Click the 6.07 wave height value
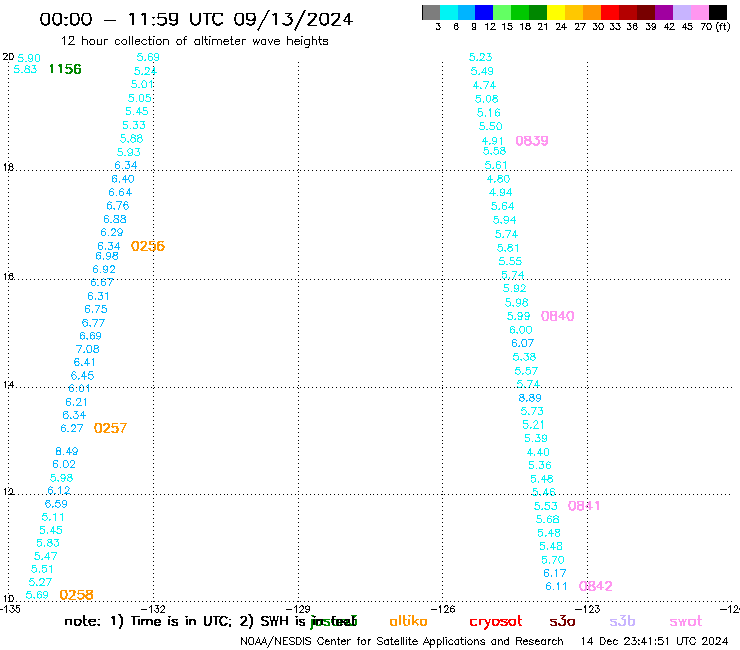The width and height of the screenshot is (740, 650). tap(522, 343)
